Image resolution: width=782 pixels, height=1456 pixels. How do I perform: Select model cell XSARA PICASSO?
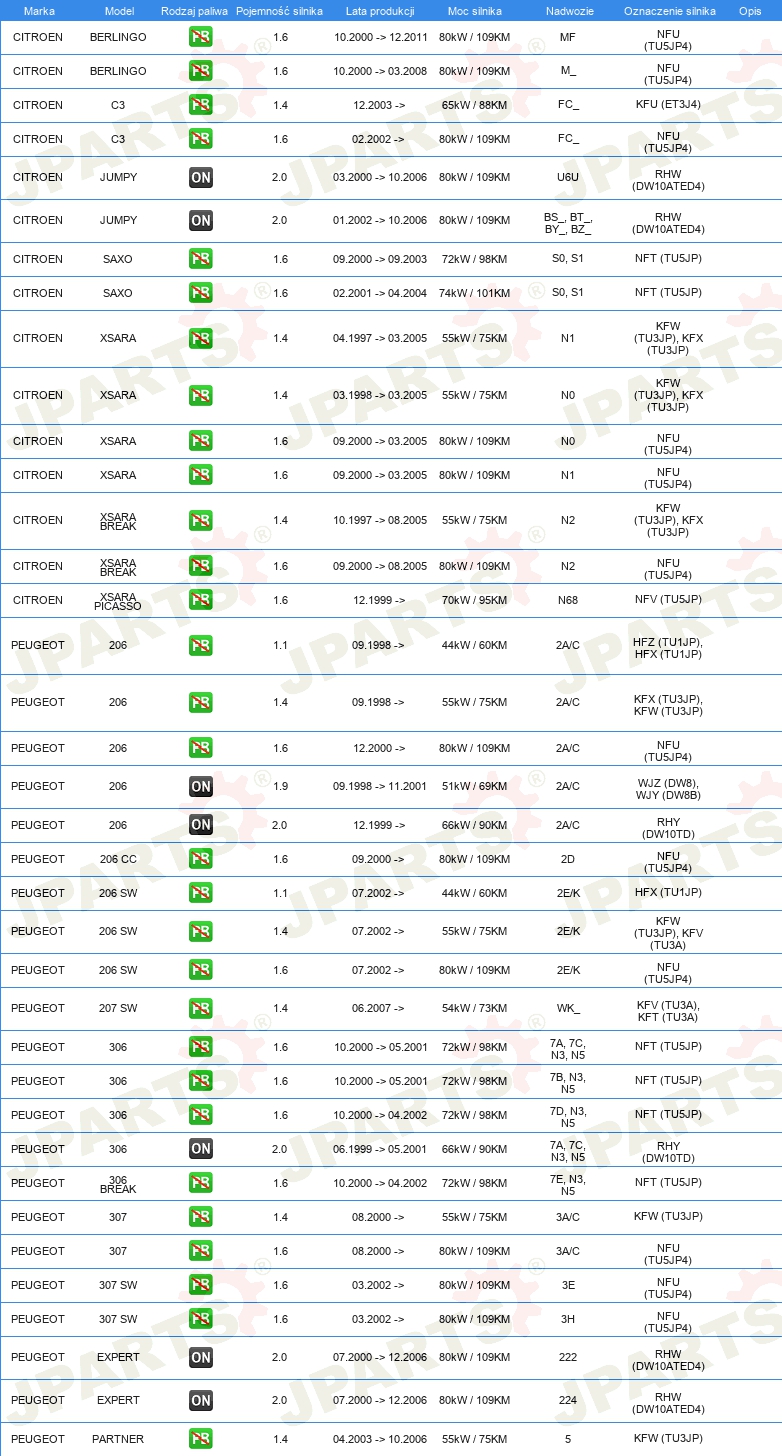(119, 601)
